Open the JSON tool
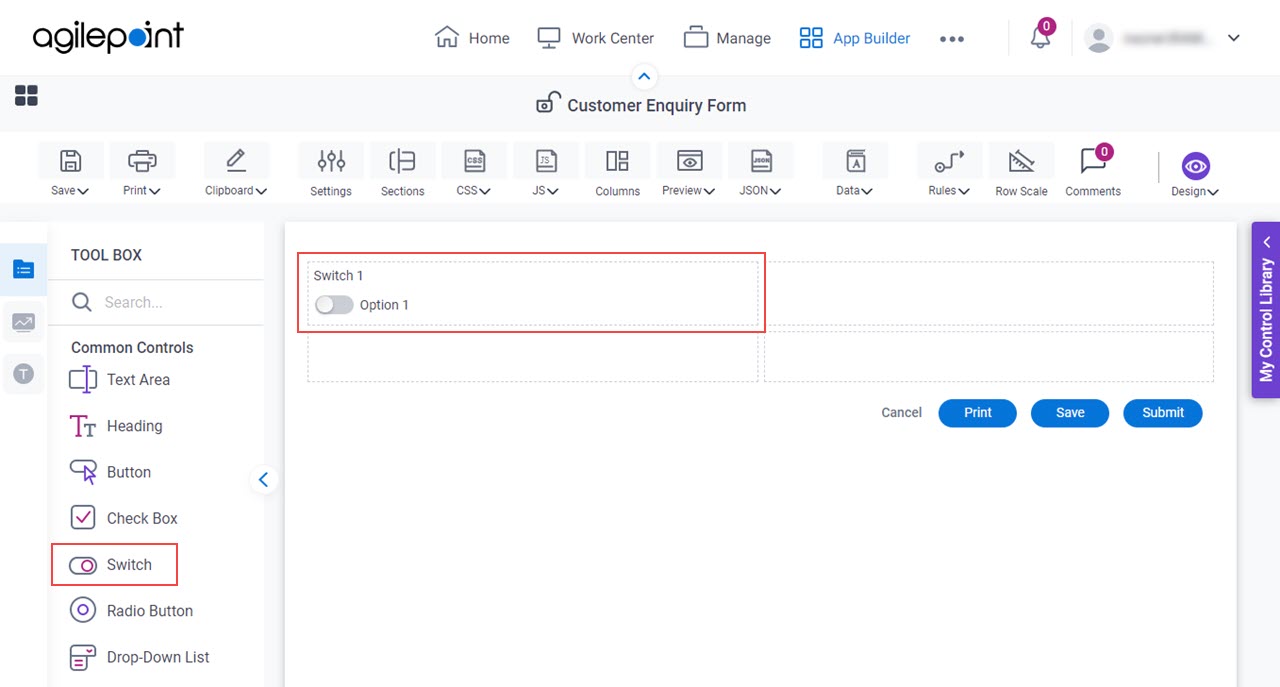1280x687 pixels. point(761,170)
